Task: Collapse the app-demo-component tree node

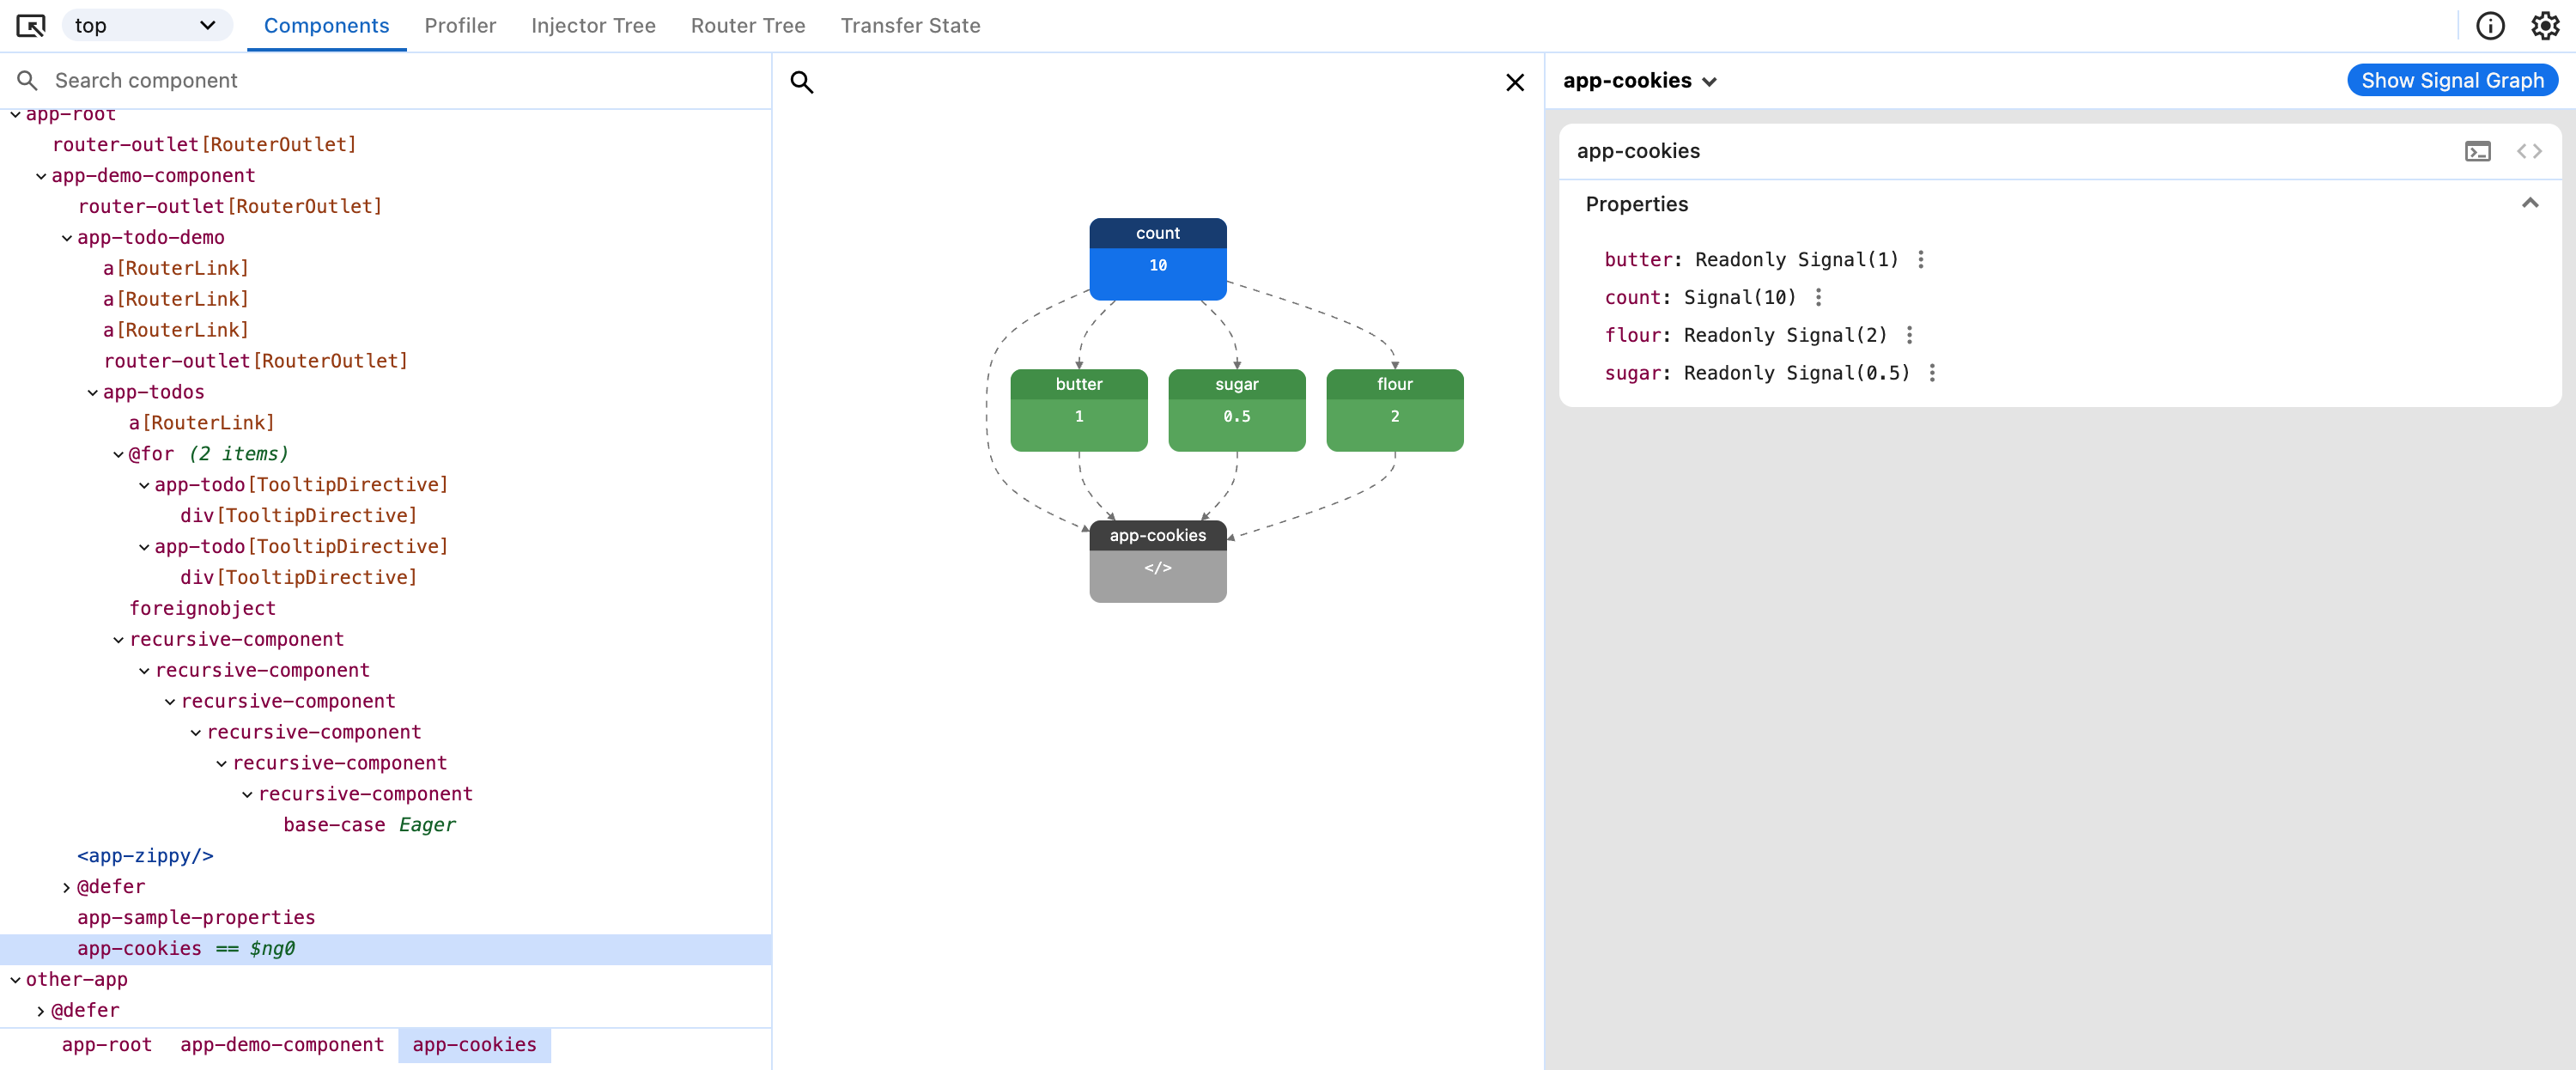Action: click(41, 177)
